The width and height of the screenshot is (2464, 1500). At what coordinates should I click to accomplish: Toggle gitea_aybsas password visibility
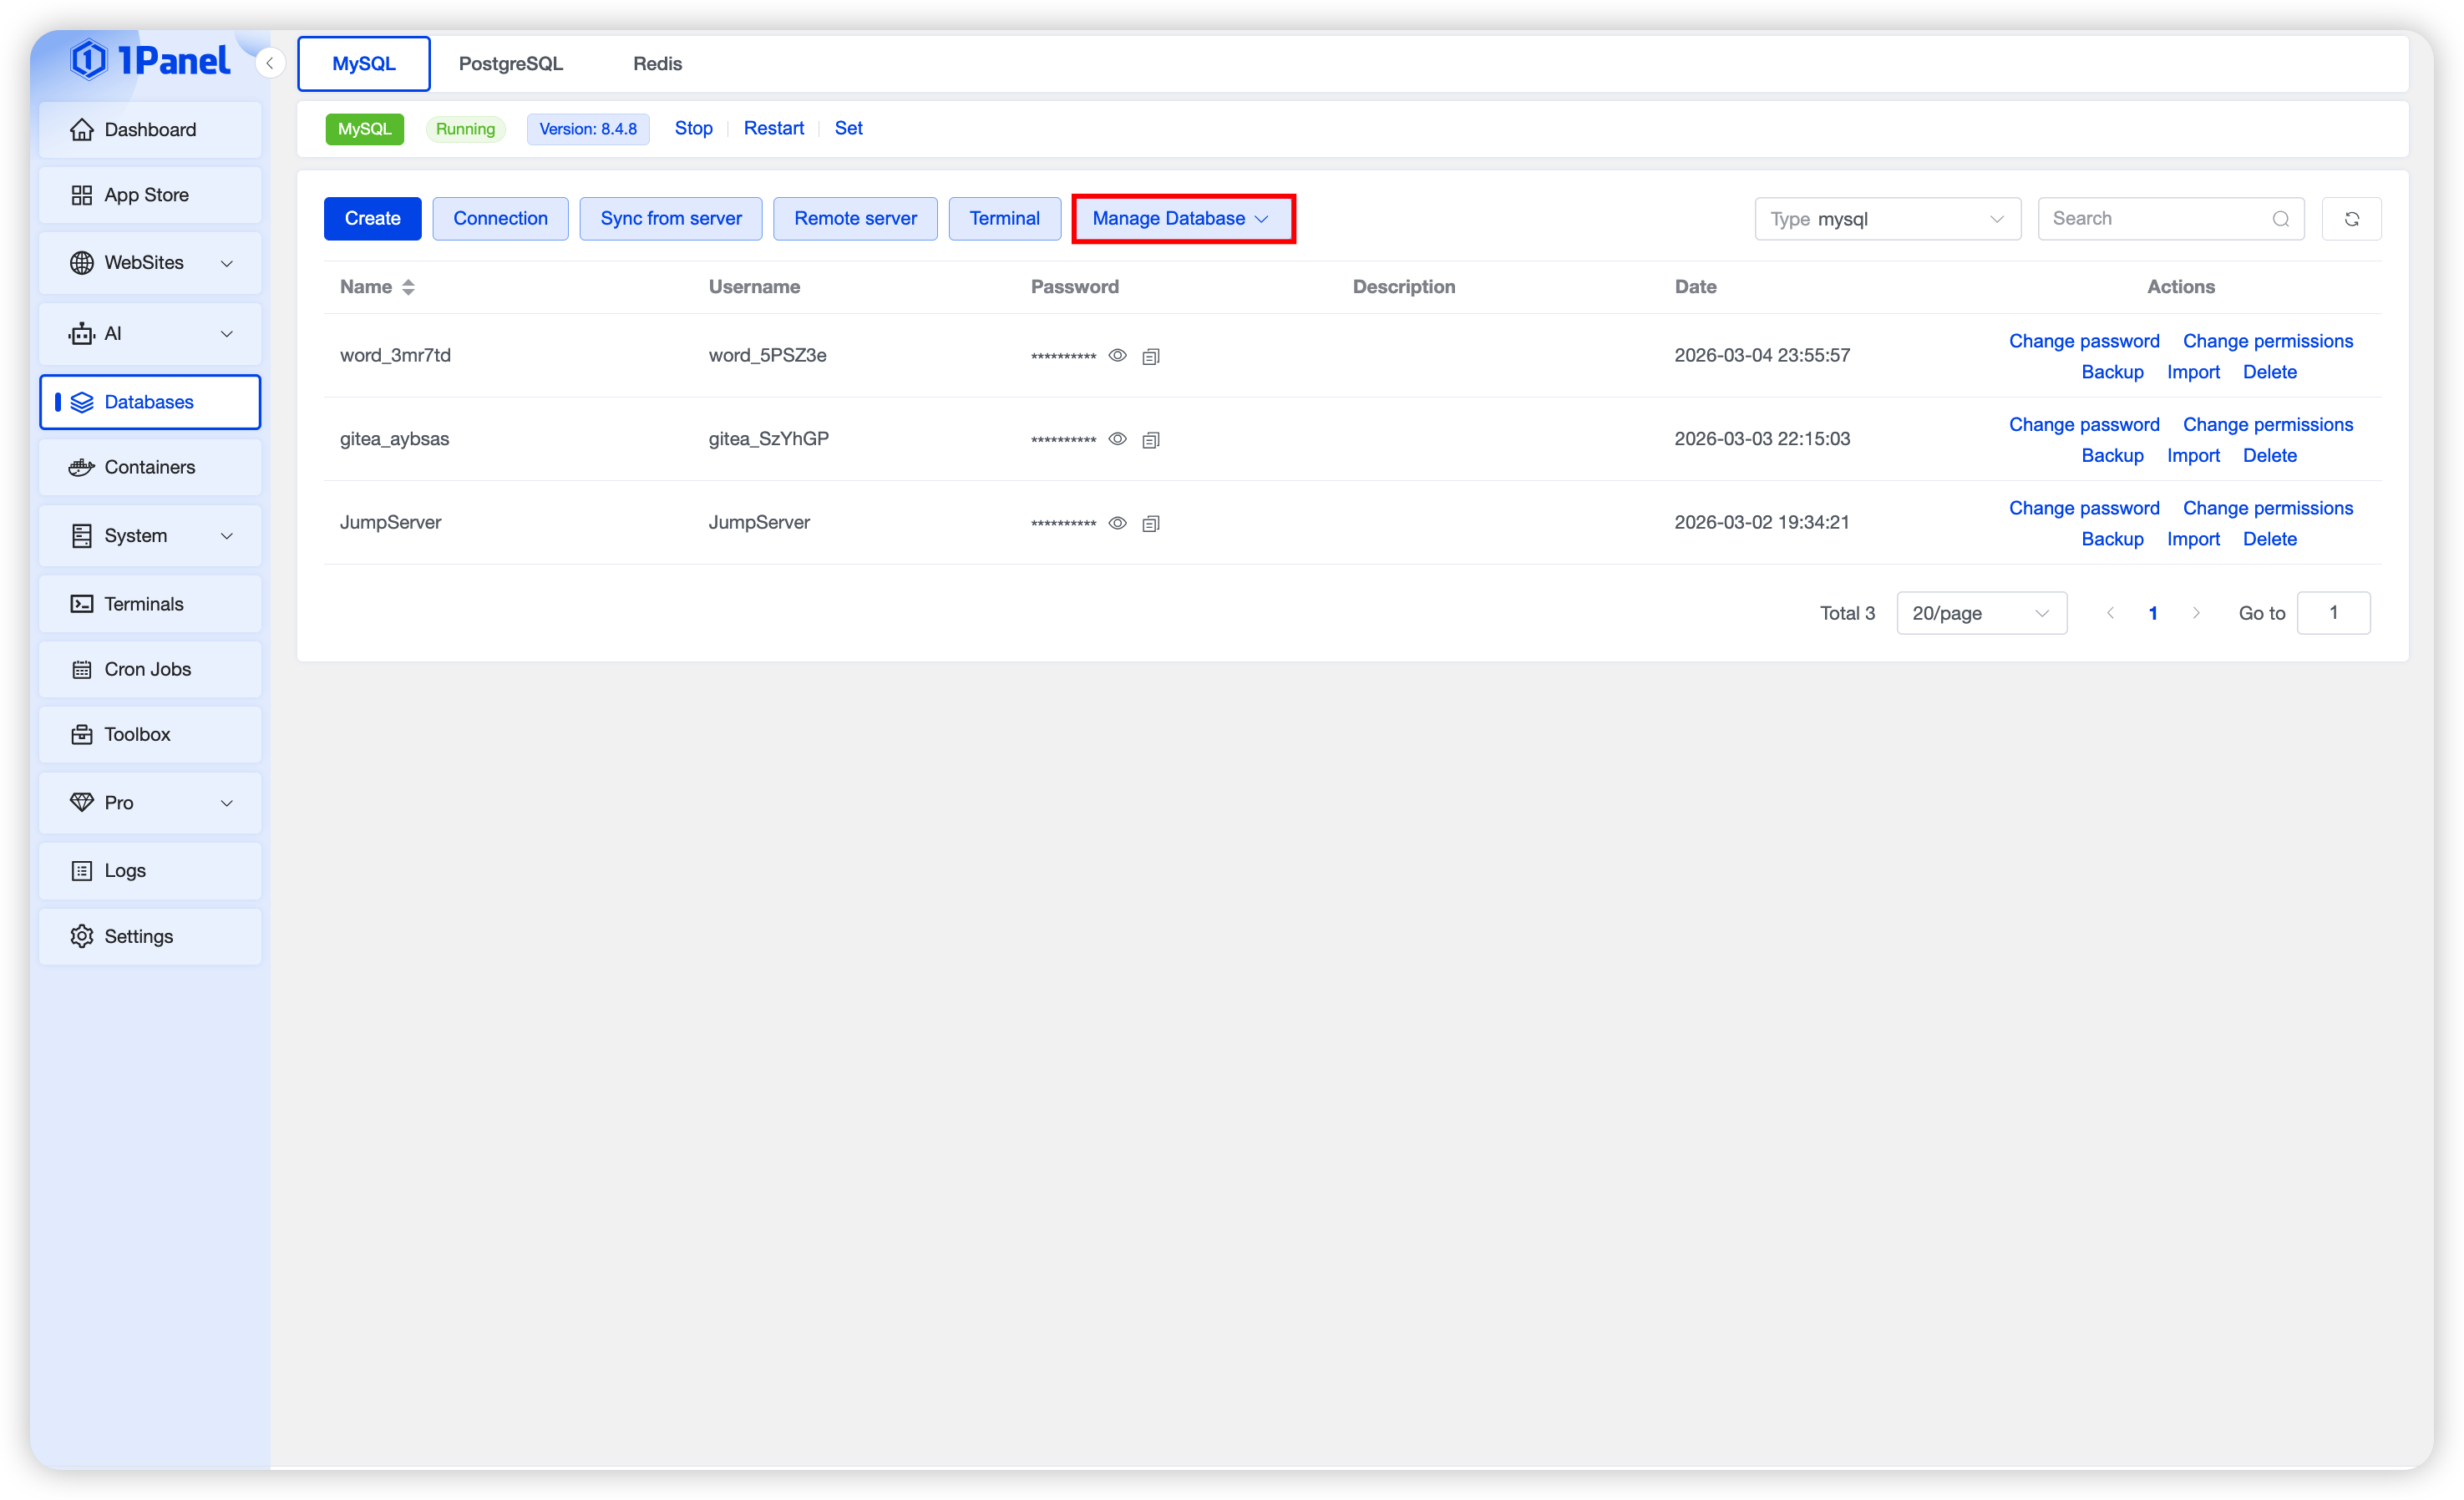[1118, 439]
